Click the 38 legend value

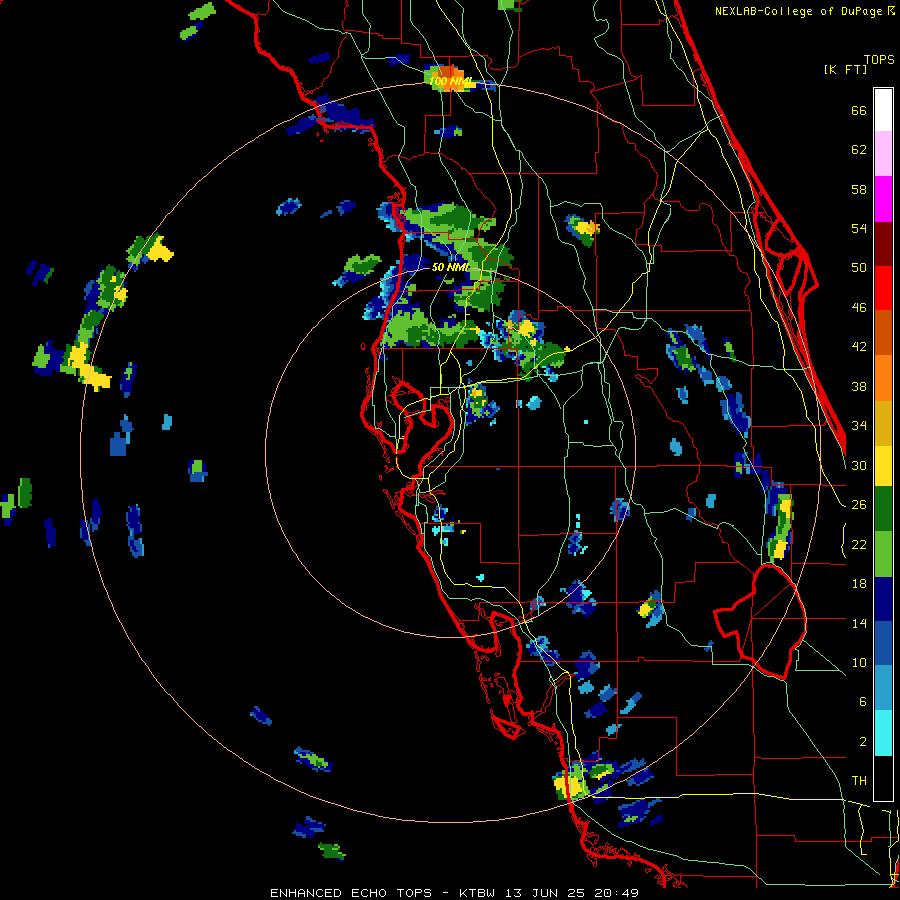(x=859, y=386)
